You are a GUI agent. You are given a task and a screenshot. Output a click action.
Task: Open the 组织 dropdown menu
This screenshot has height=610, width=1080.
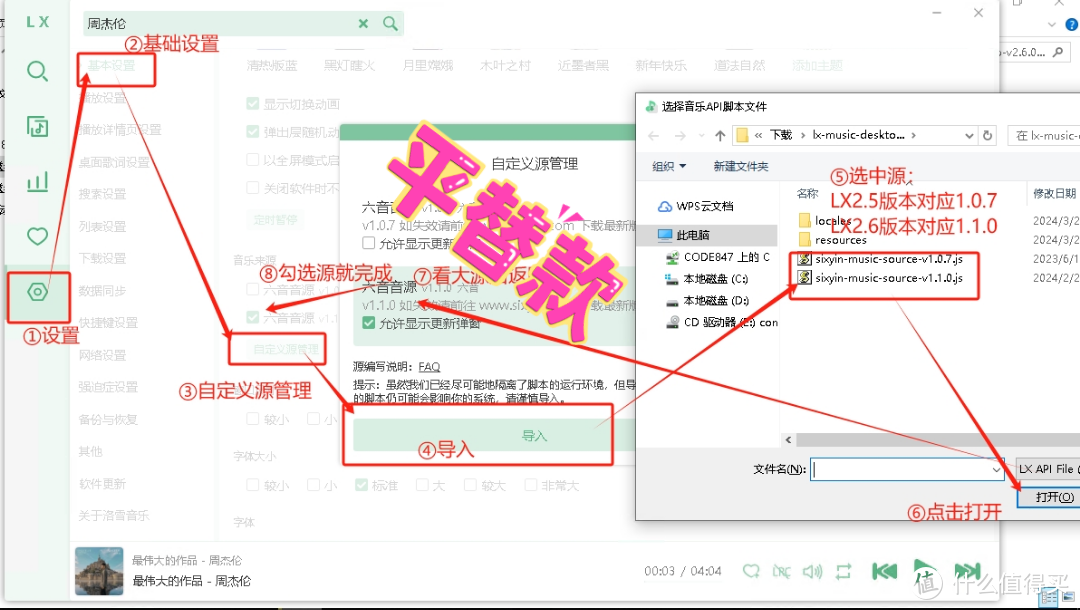pyautogui.click(x=669, y=166)
